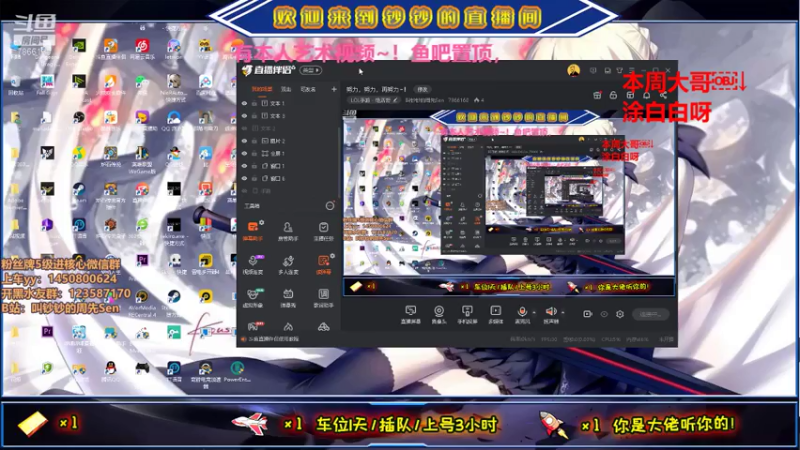Select the 文本 3 source row

click(289, 116)
